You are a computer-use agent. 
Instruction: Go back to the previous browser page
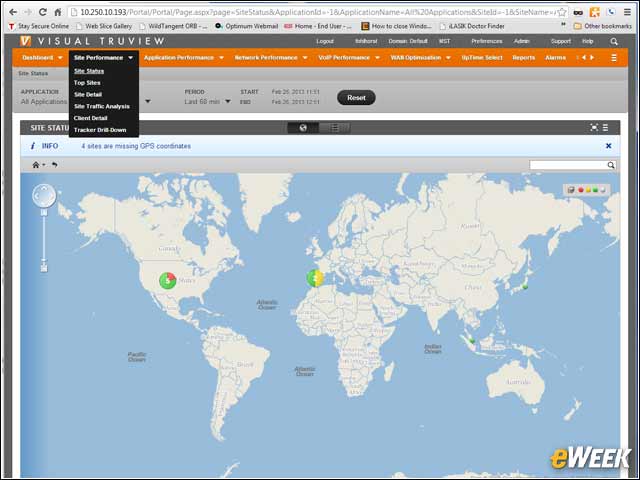click(x=13, y=12)
